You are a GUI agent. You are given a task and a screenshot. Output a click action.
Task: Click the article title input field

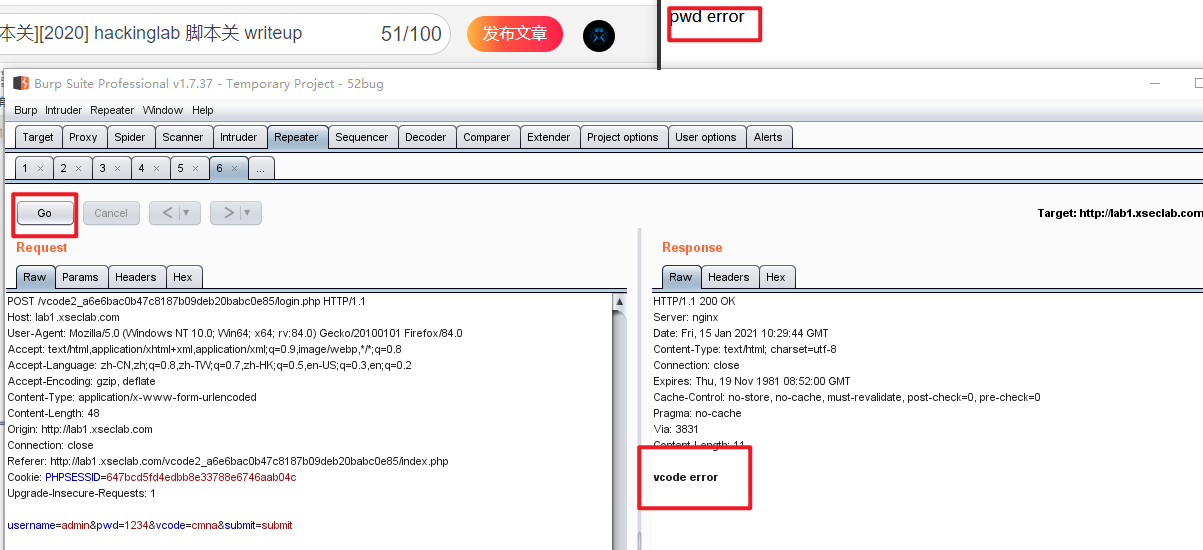[225, 34]
